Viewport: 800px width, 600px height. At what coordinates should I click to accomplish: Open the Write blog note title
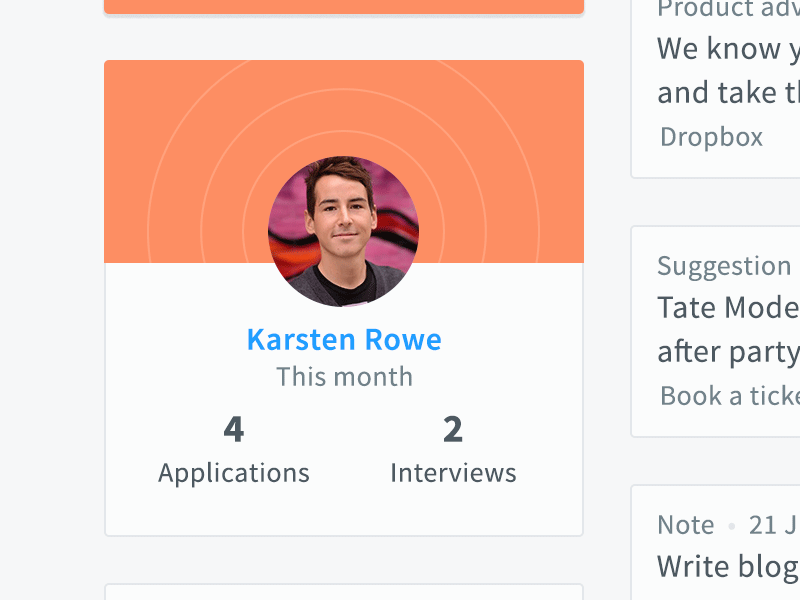[729, 567]
